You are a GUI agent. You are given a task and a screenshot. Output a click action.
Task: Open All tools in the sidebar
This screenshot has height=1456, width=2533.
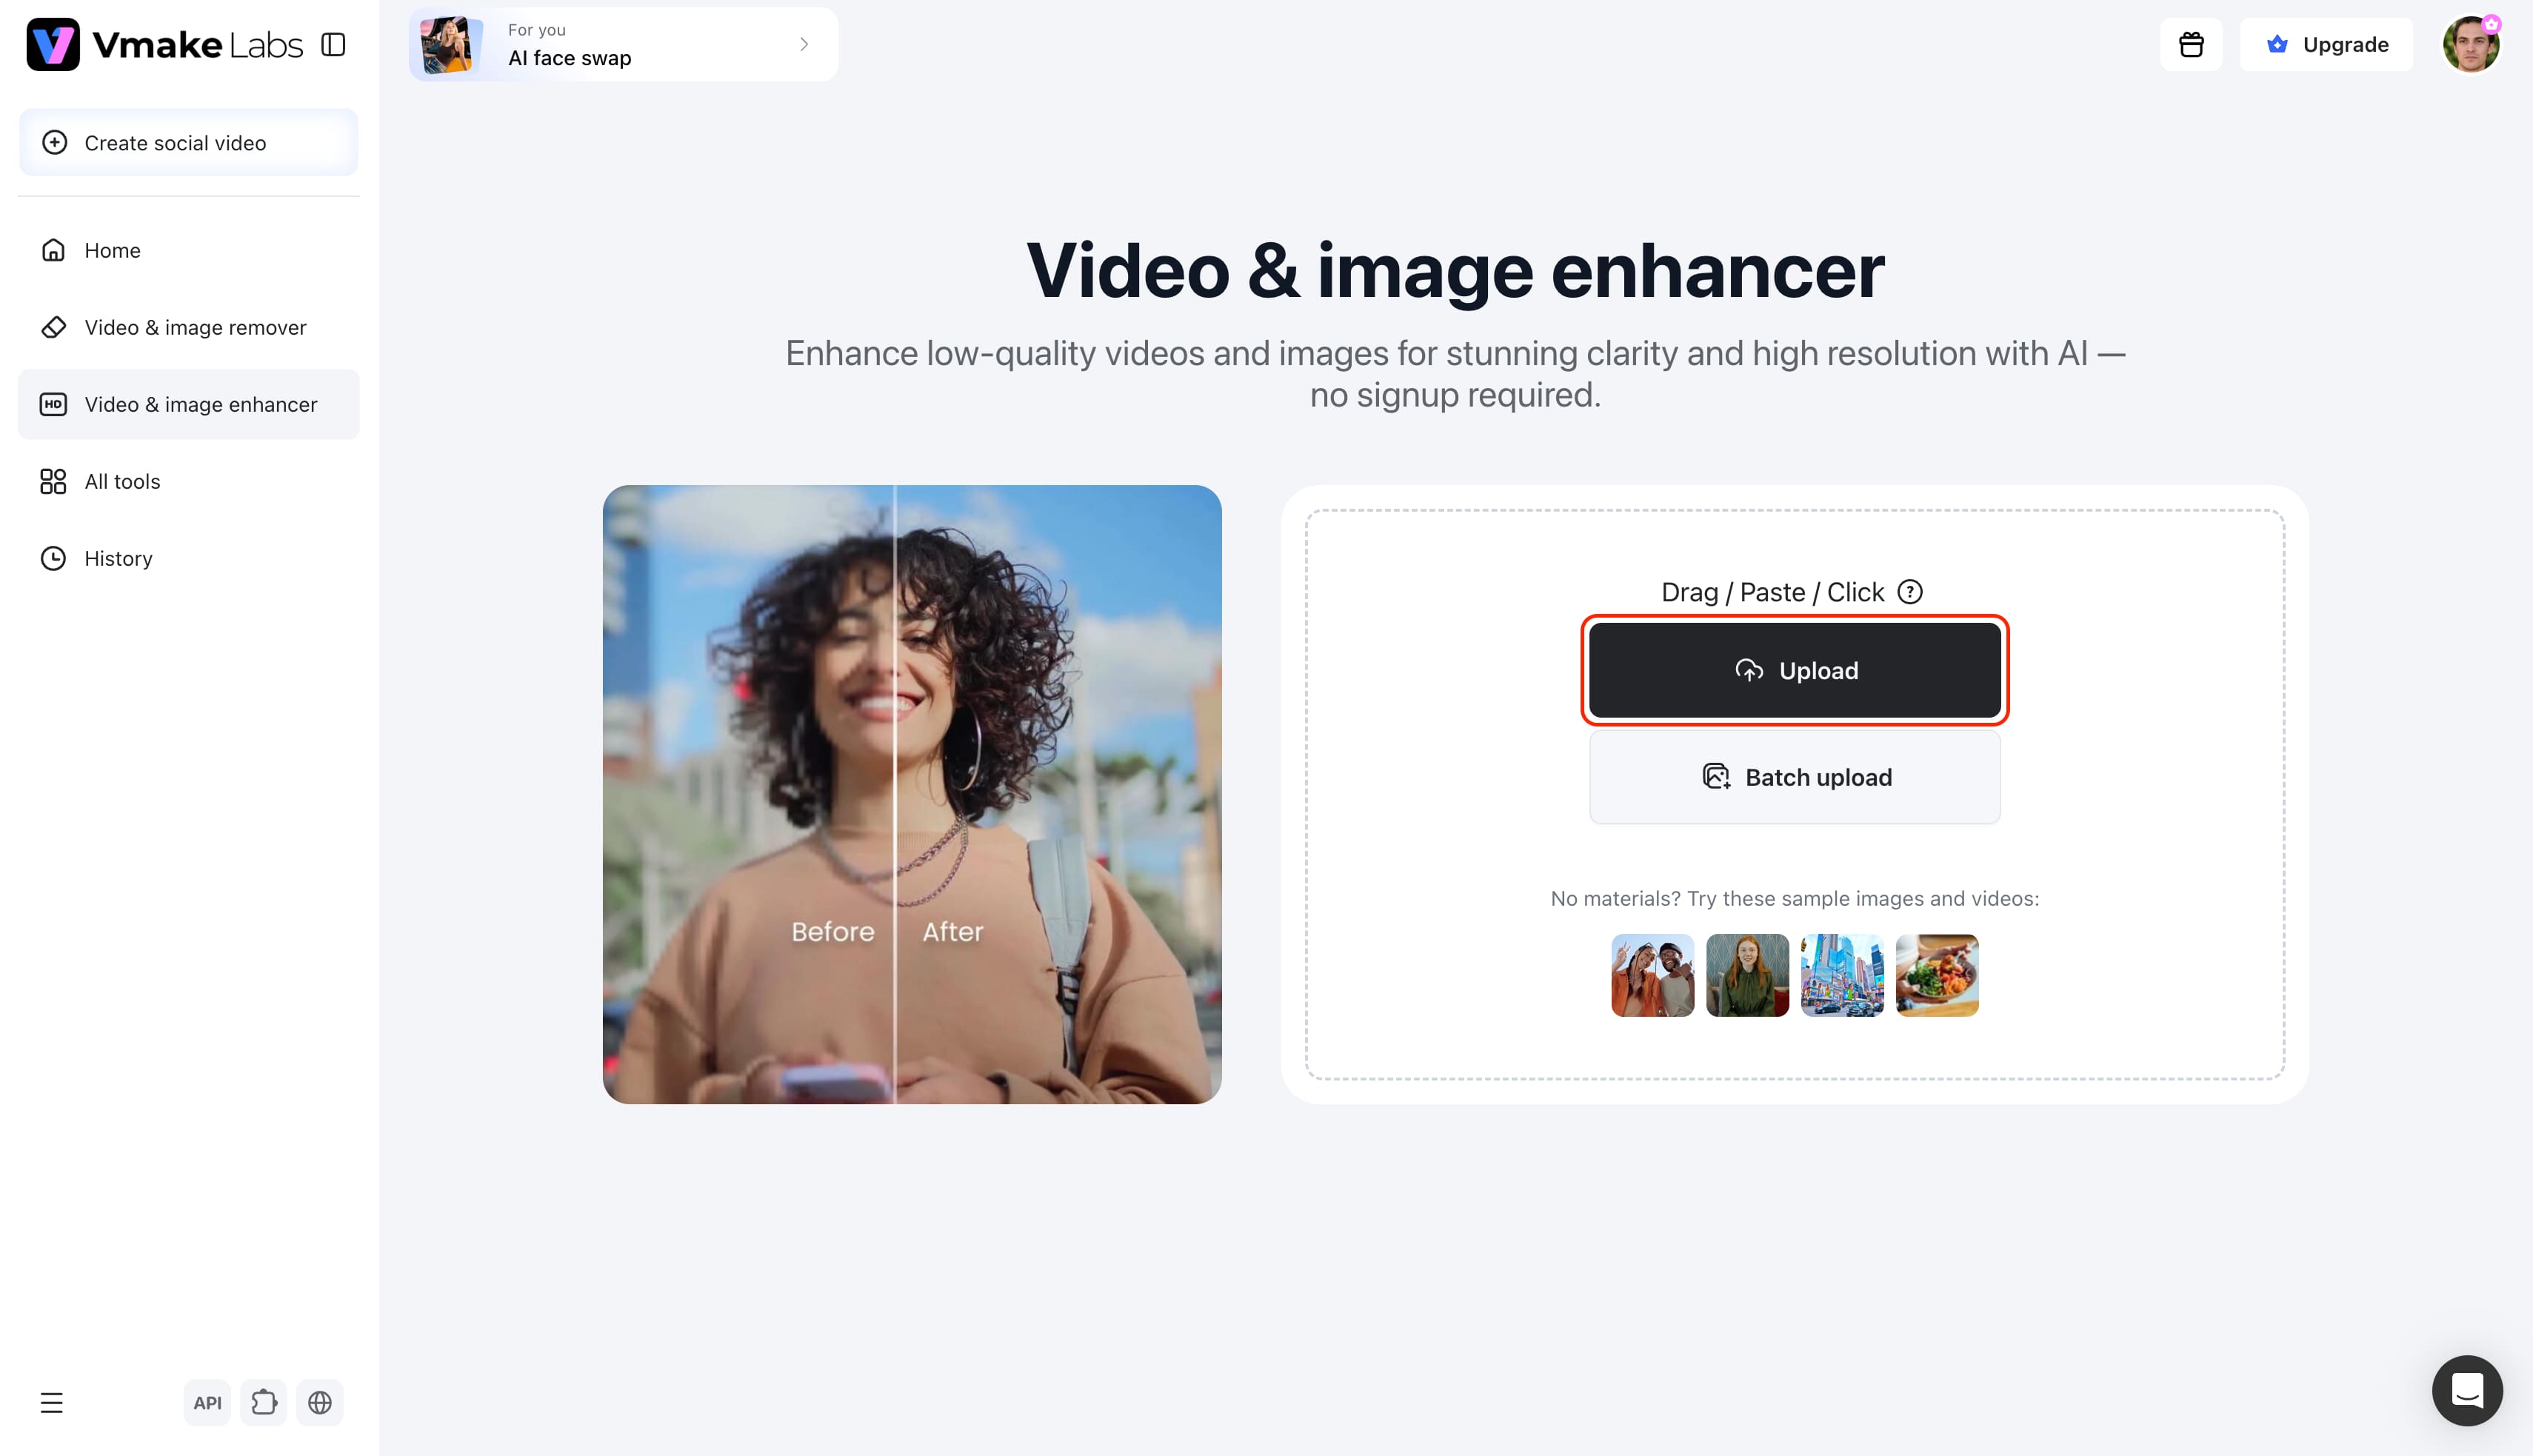pyautogui.click(x=188, y=481)
